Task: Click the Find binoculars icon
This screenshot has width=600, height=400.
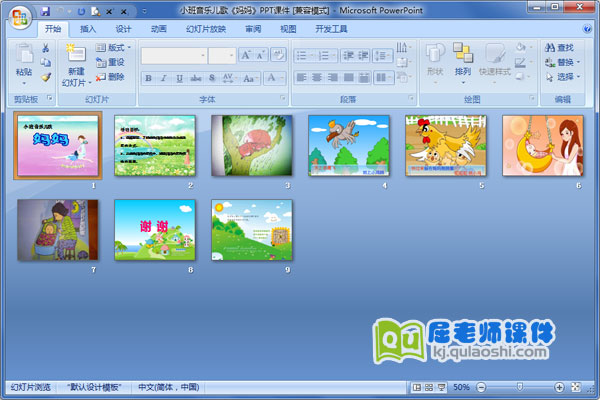Action: [x=549, y=48]
